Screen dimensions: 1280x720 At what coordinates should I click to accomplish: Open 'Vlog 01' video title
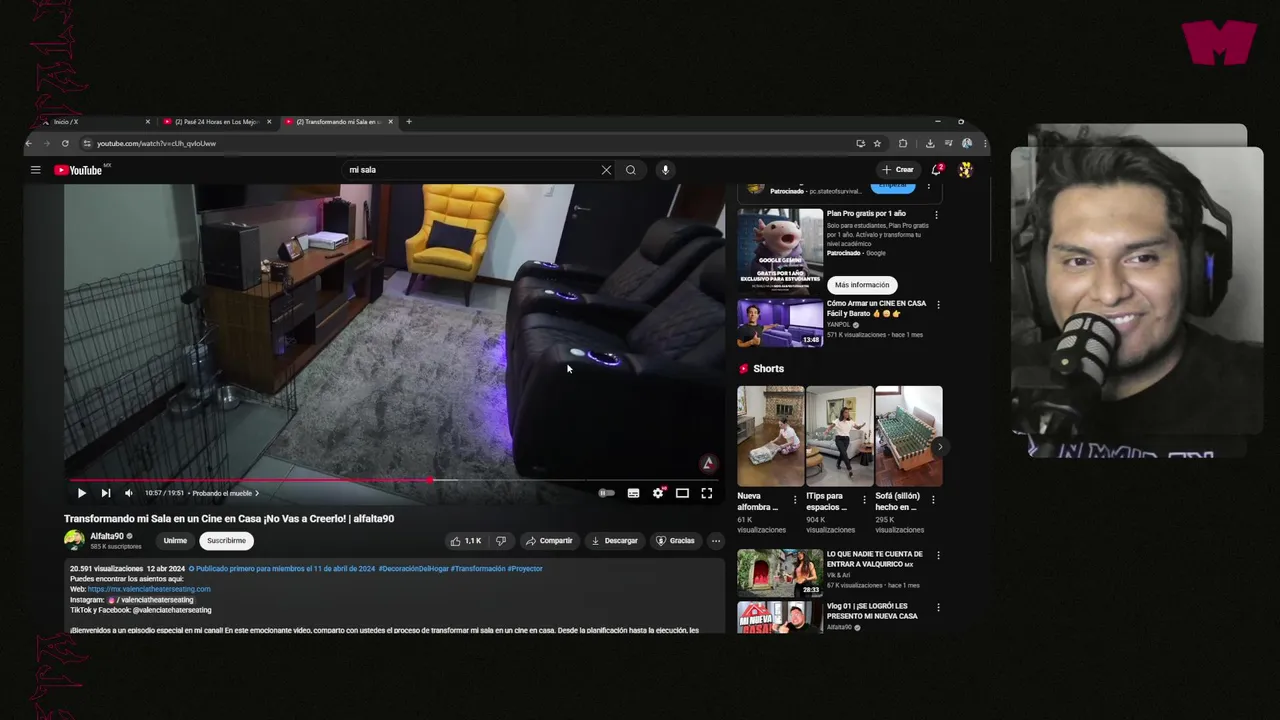872,611
